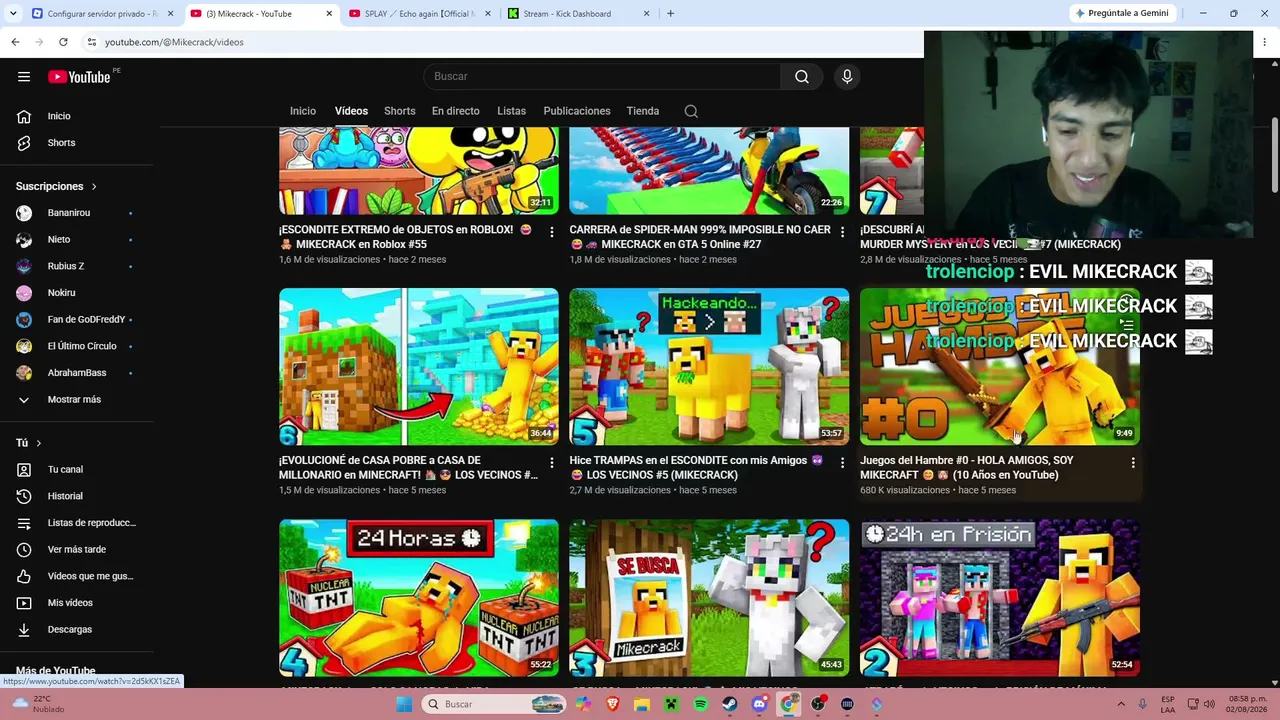Open the Windows Start menu

click(x=404, y=704)
